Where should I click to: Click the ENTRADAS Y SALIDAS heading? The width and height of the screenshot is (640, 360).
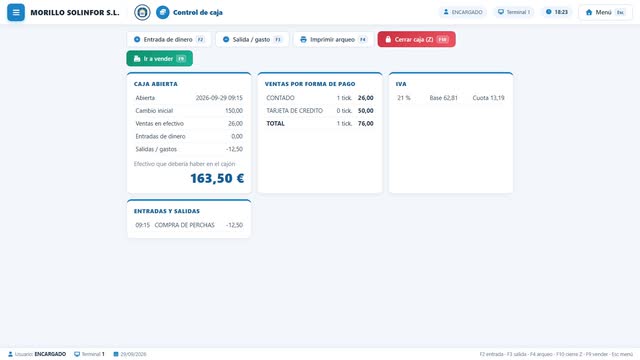[167, 211]
